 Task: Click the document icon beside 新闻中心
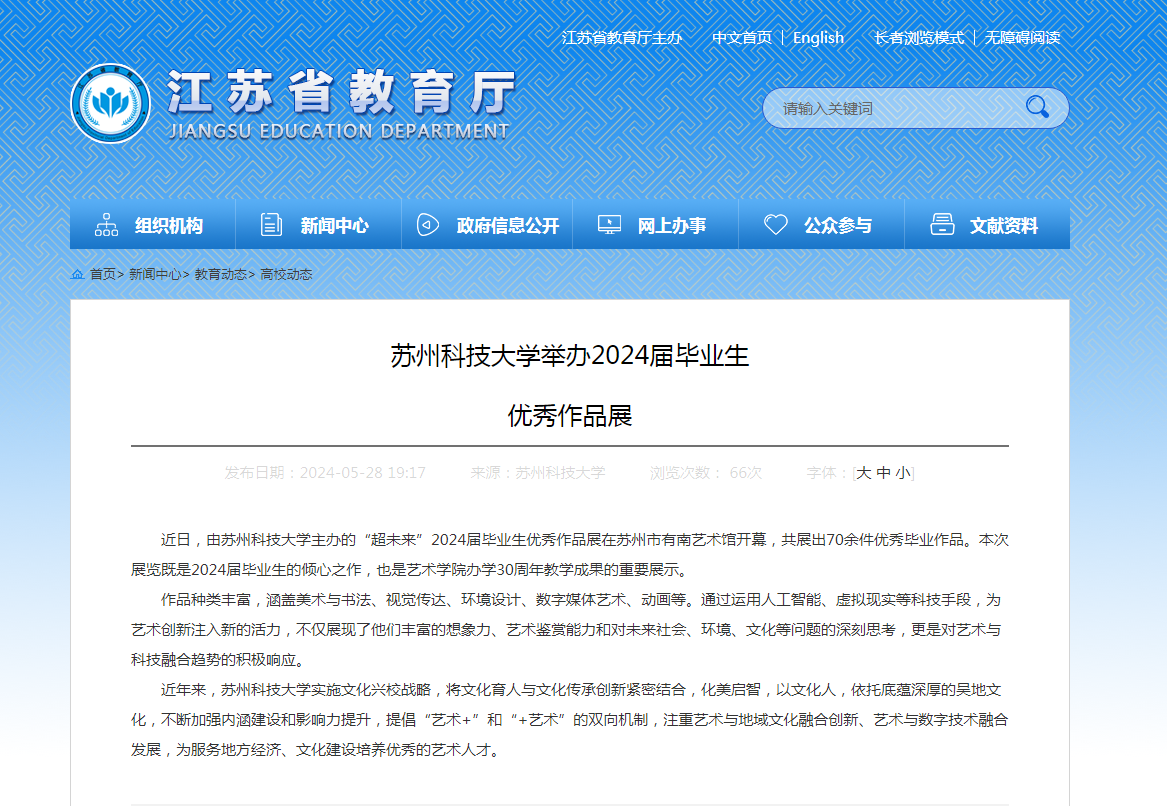pos(271,225)
